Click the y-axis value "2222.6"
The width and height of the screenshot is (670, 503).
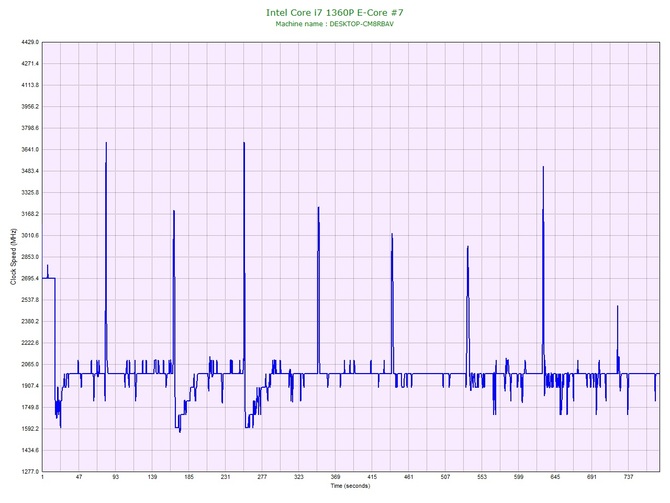click(30, 343)
